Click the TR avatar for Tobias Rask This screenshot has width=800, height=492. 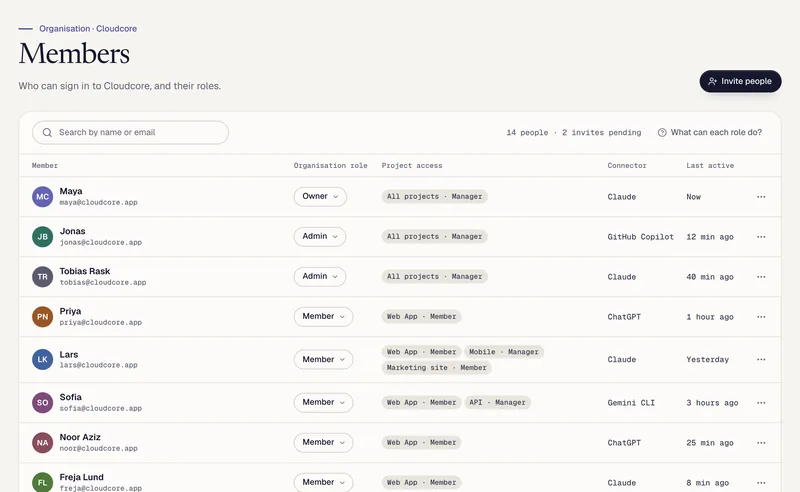[x=42, y=277]
